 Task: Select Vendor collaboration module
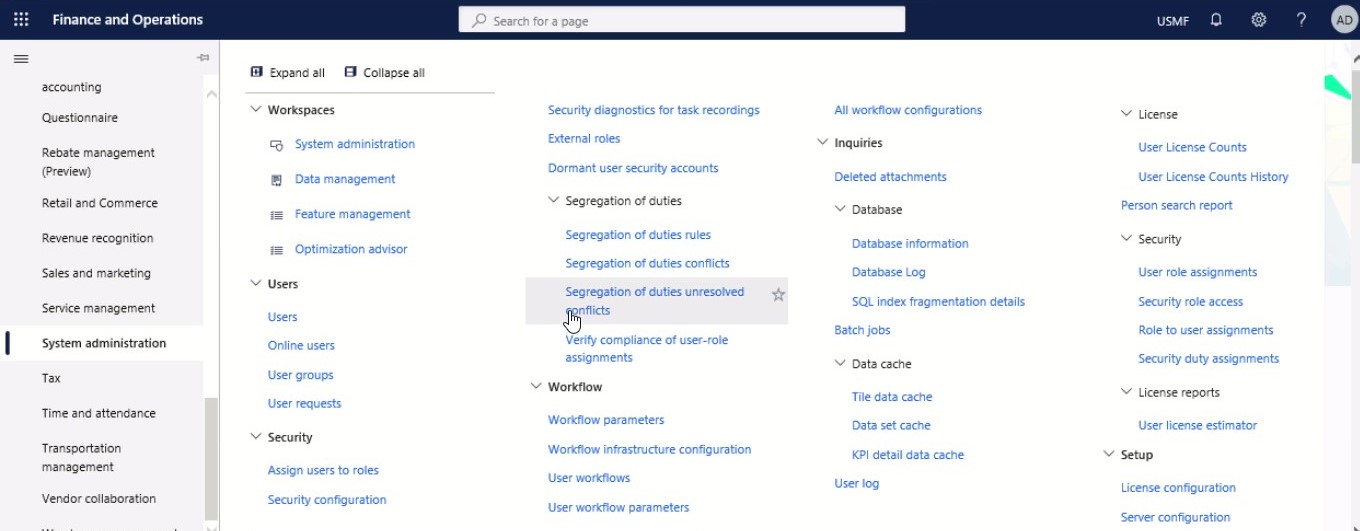point(99,498)
